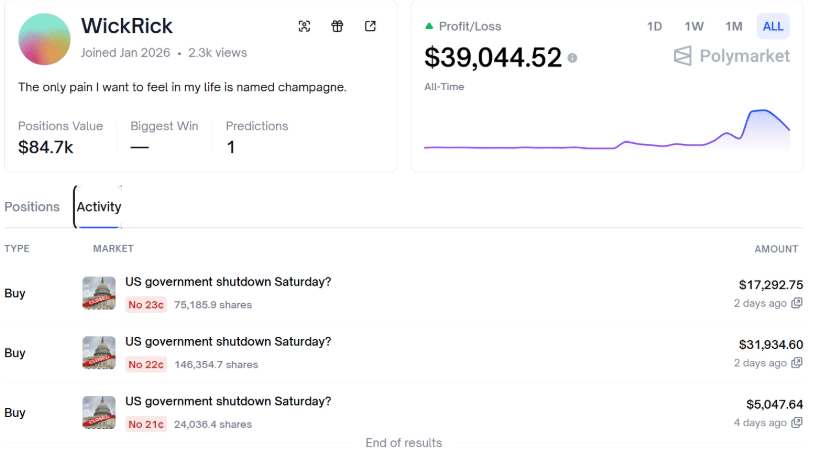The height and width of the screenshot is (472, 826).
Task: Click the scan profile icon beside WickRick
Action: point(305,26)
